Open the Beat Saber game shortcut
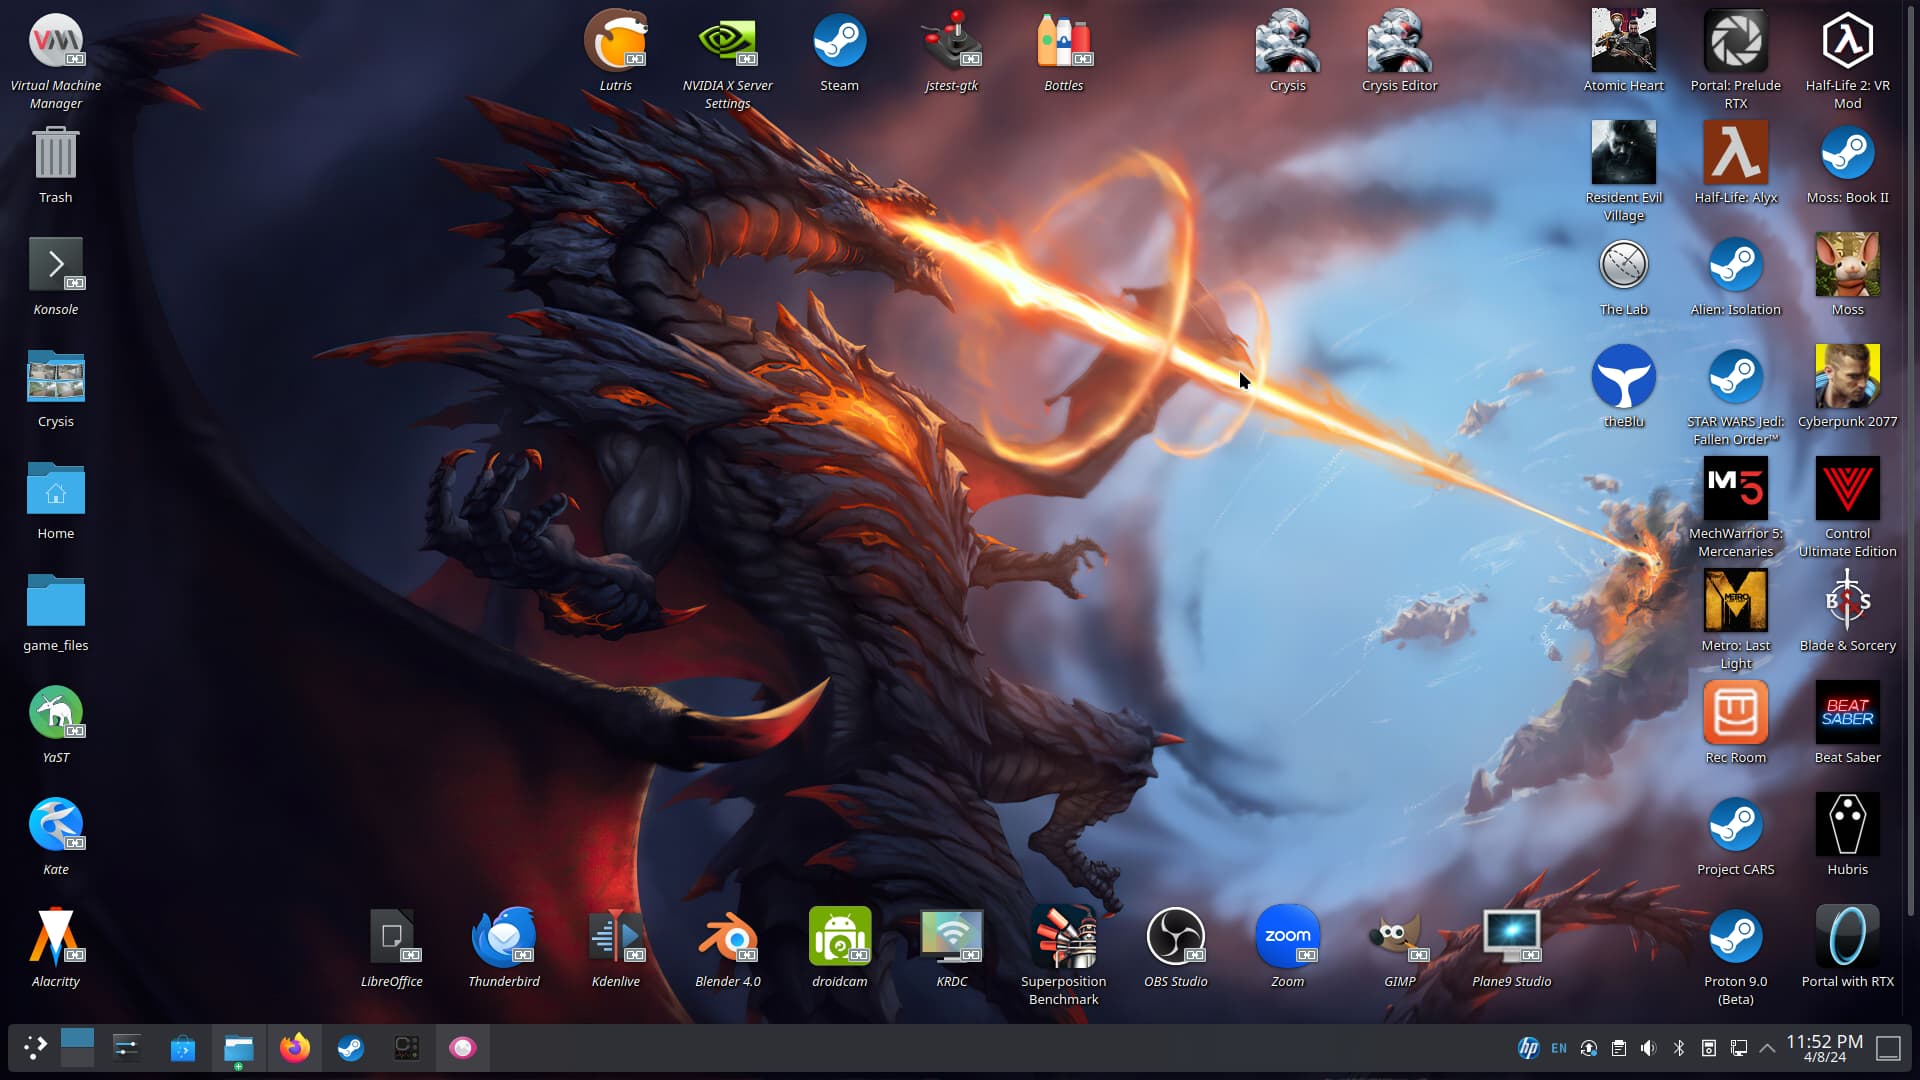1920x1080 pixels. 1847,714
